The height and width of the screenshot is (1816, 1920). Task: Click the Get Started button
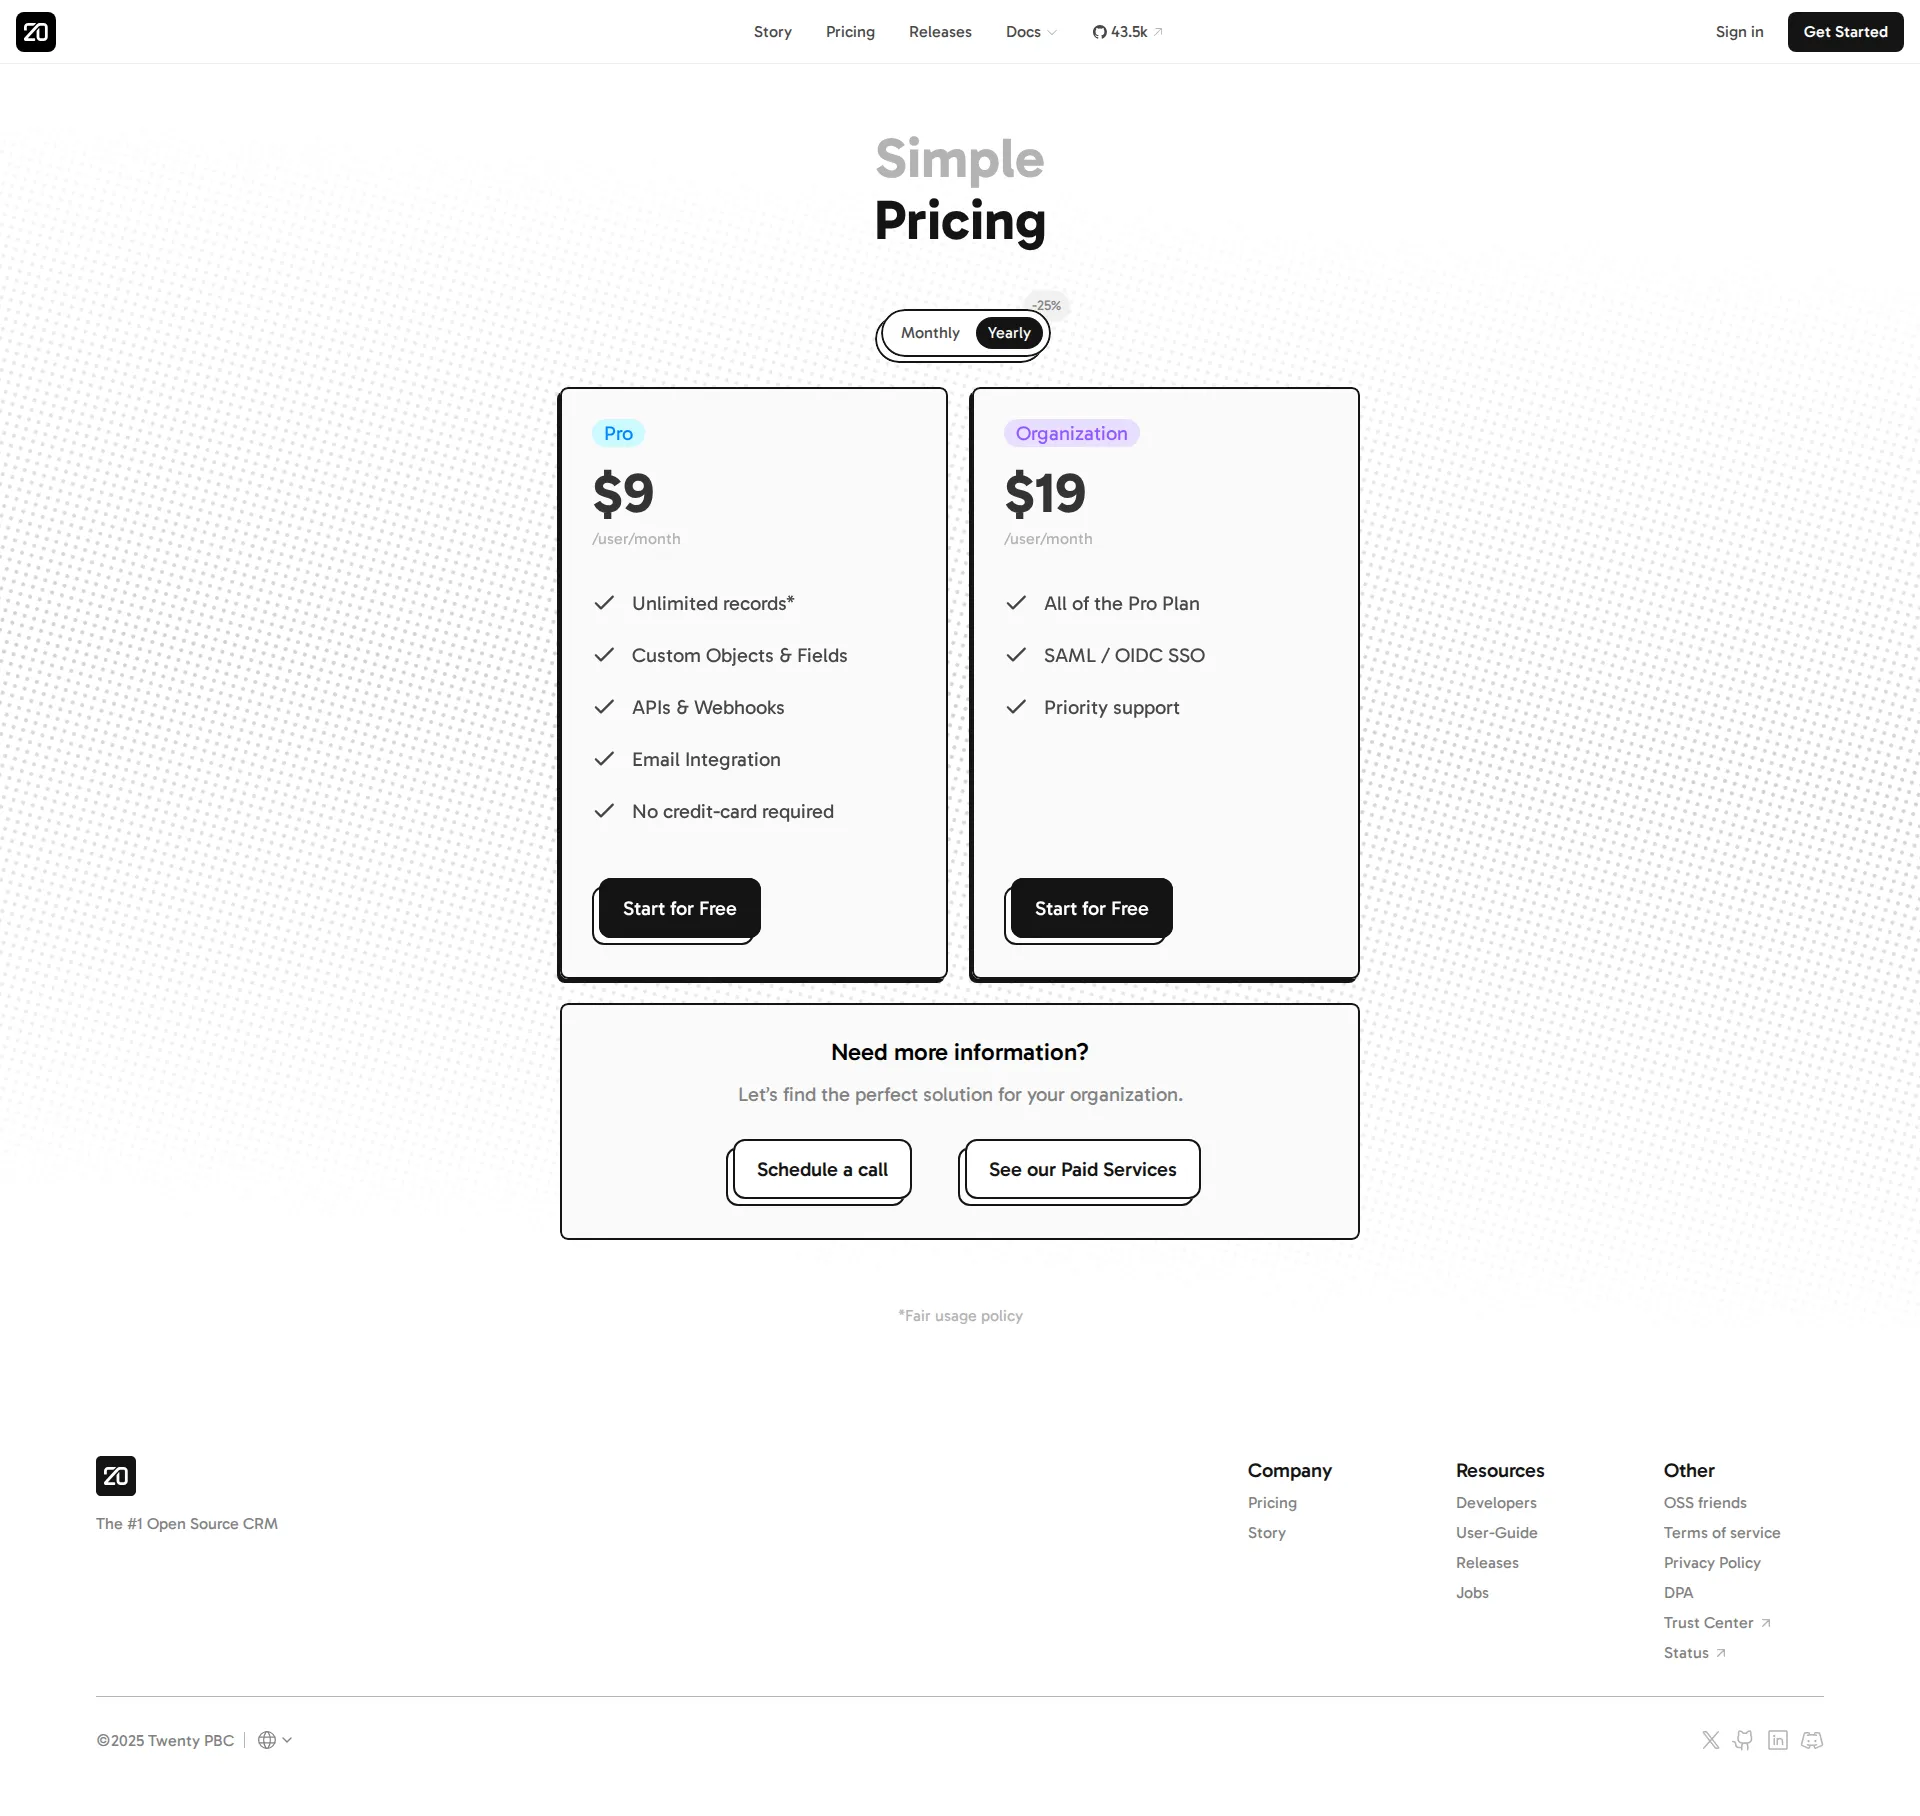(x=1844, y=31)
